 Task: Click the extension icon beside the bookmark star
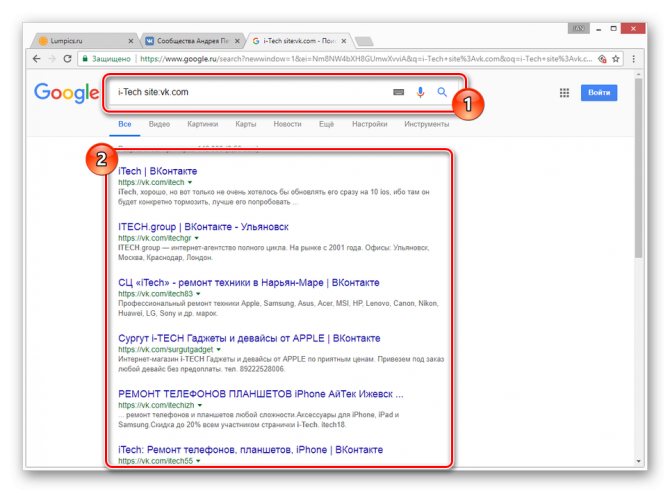pos(602,59)
